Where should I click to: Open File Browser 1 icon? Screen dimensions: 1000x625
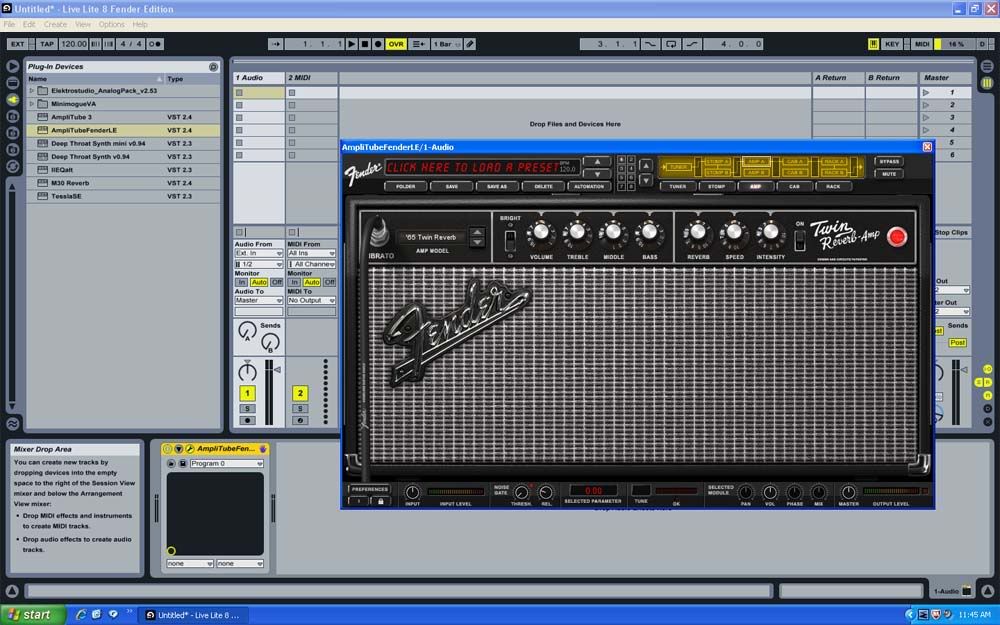(13, 116)
